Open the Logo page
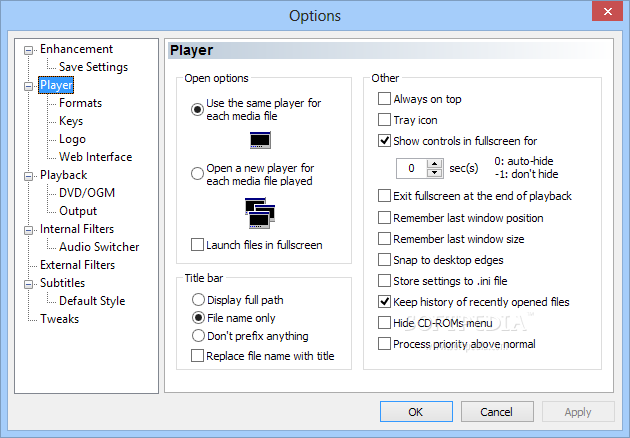Screen dimensions: 630x438 click(72, 139)
